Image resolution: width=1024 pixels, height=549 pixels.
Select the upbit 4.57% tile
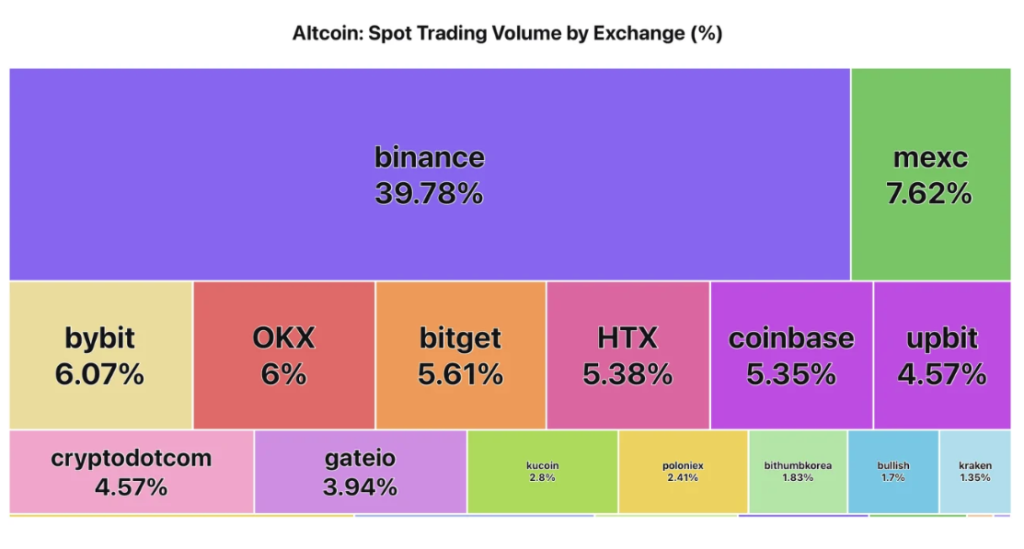pyautogui.click(x=941, y=355)
